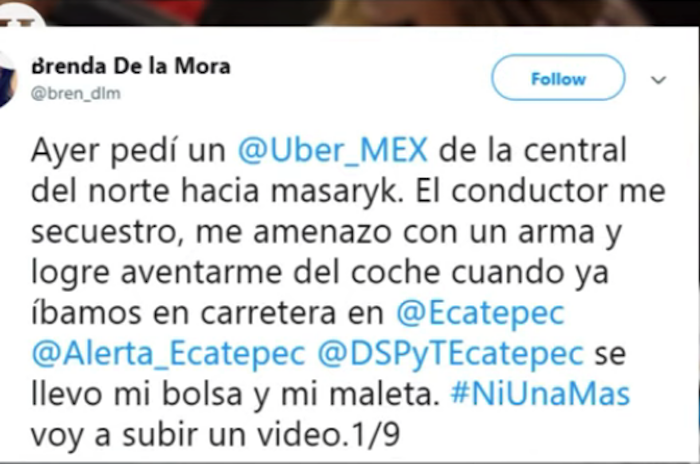Go to the @Alerta_Ecatepec mention
The image size is (700, 464).
[x=168, y=354]
